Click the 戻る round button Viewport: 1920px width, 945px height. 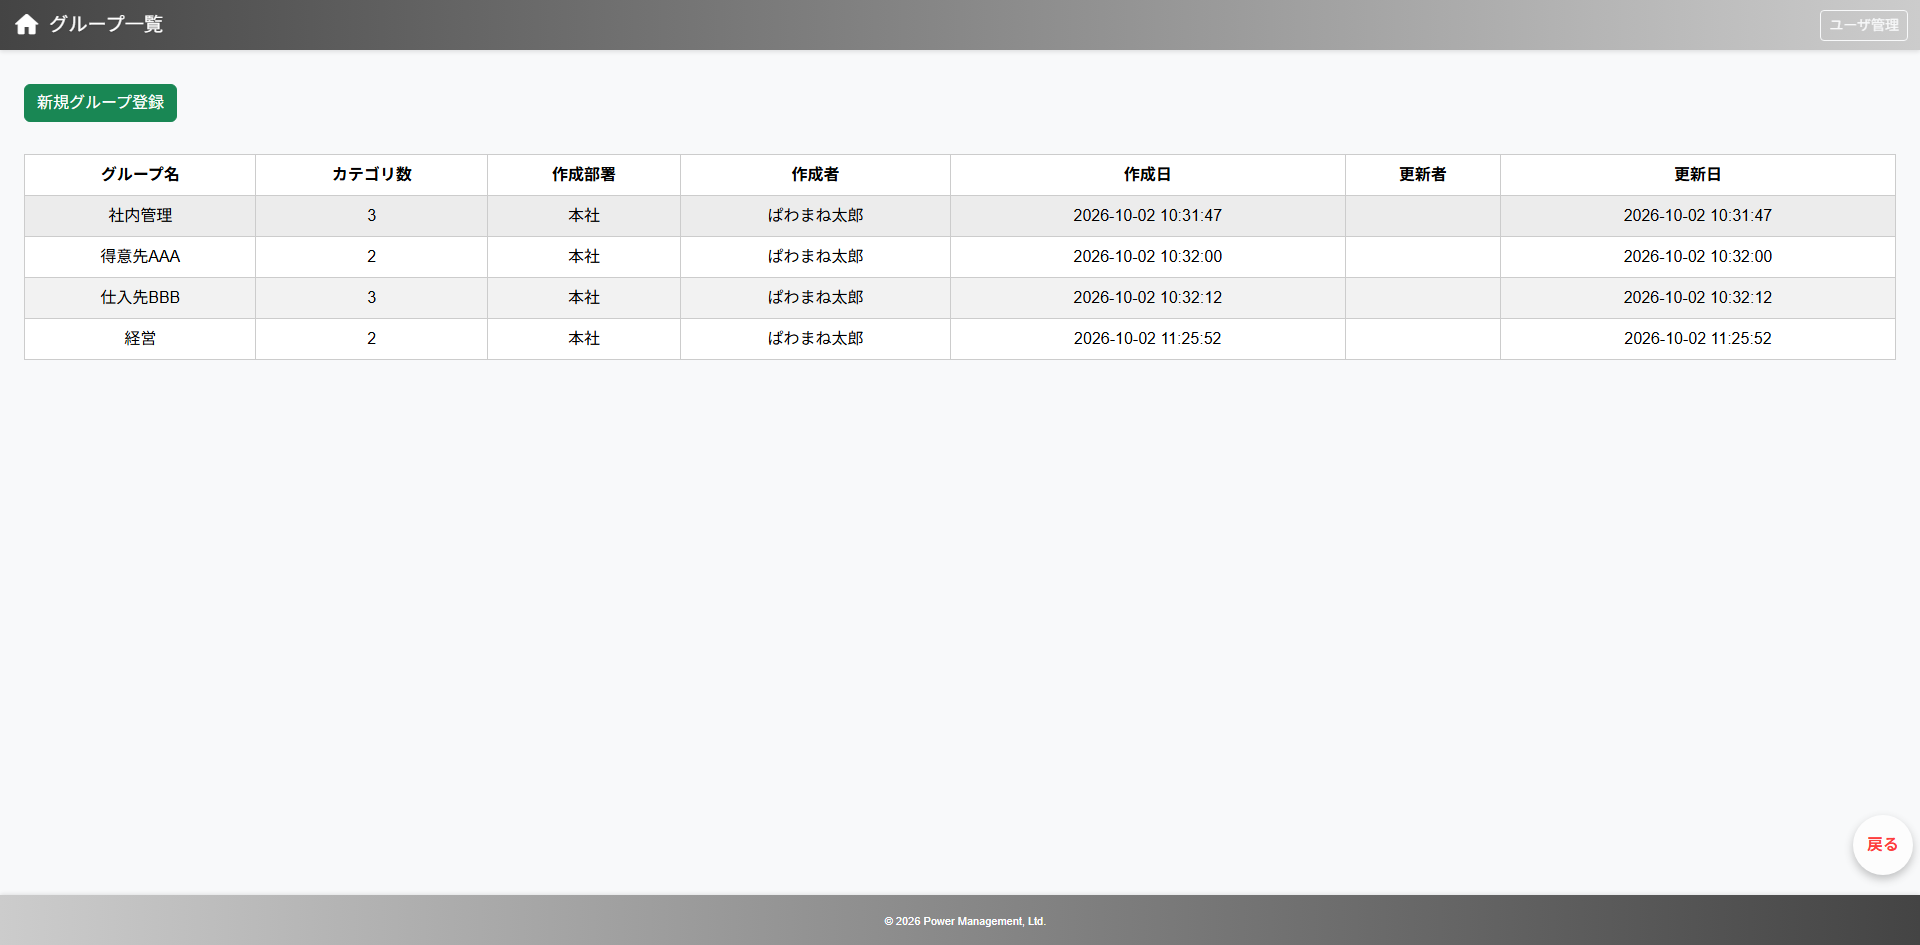(x=1882, y=845)
